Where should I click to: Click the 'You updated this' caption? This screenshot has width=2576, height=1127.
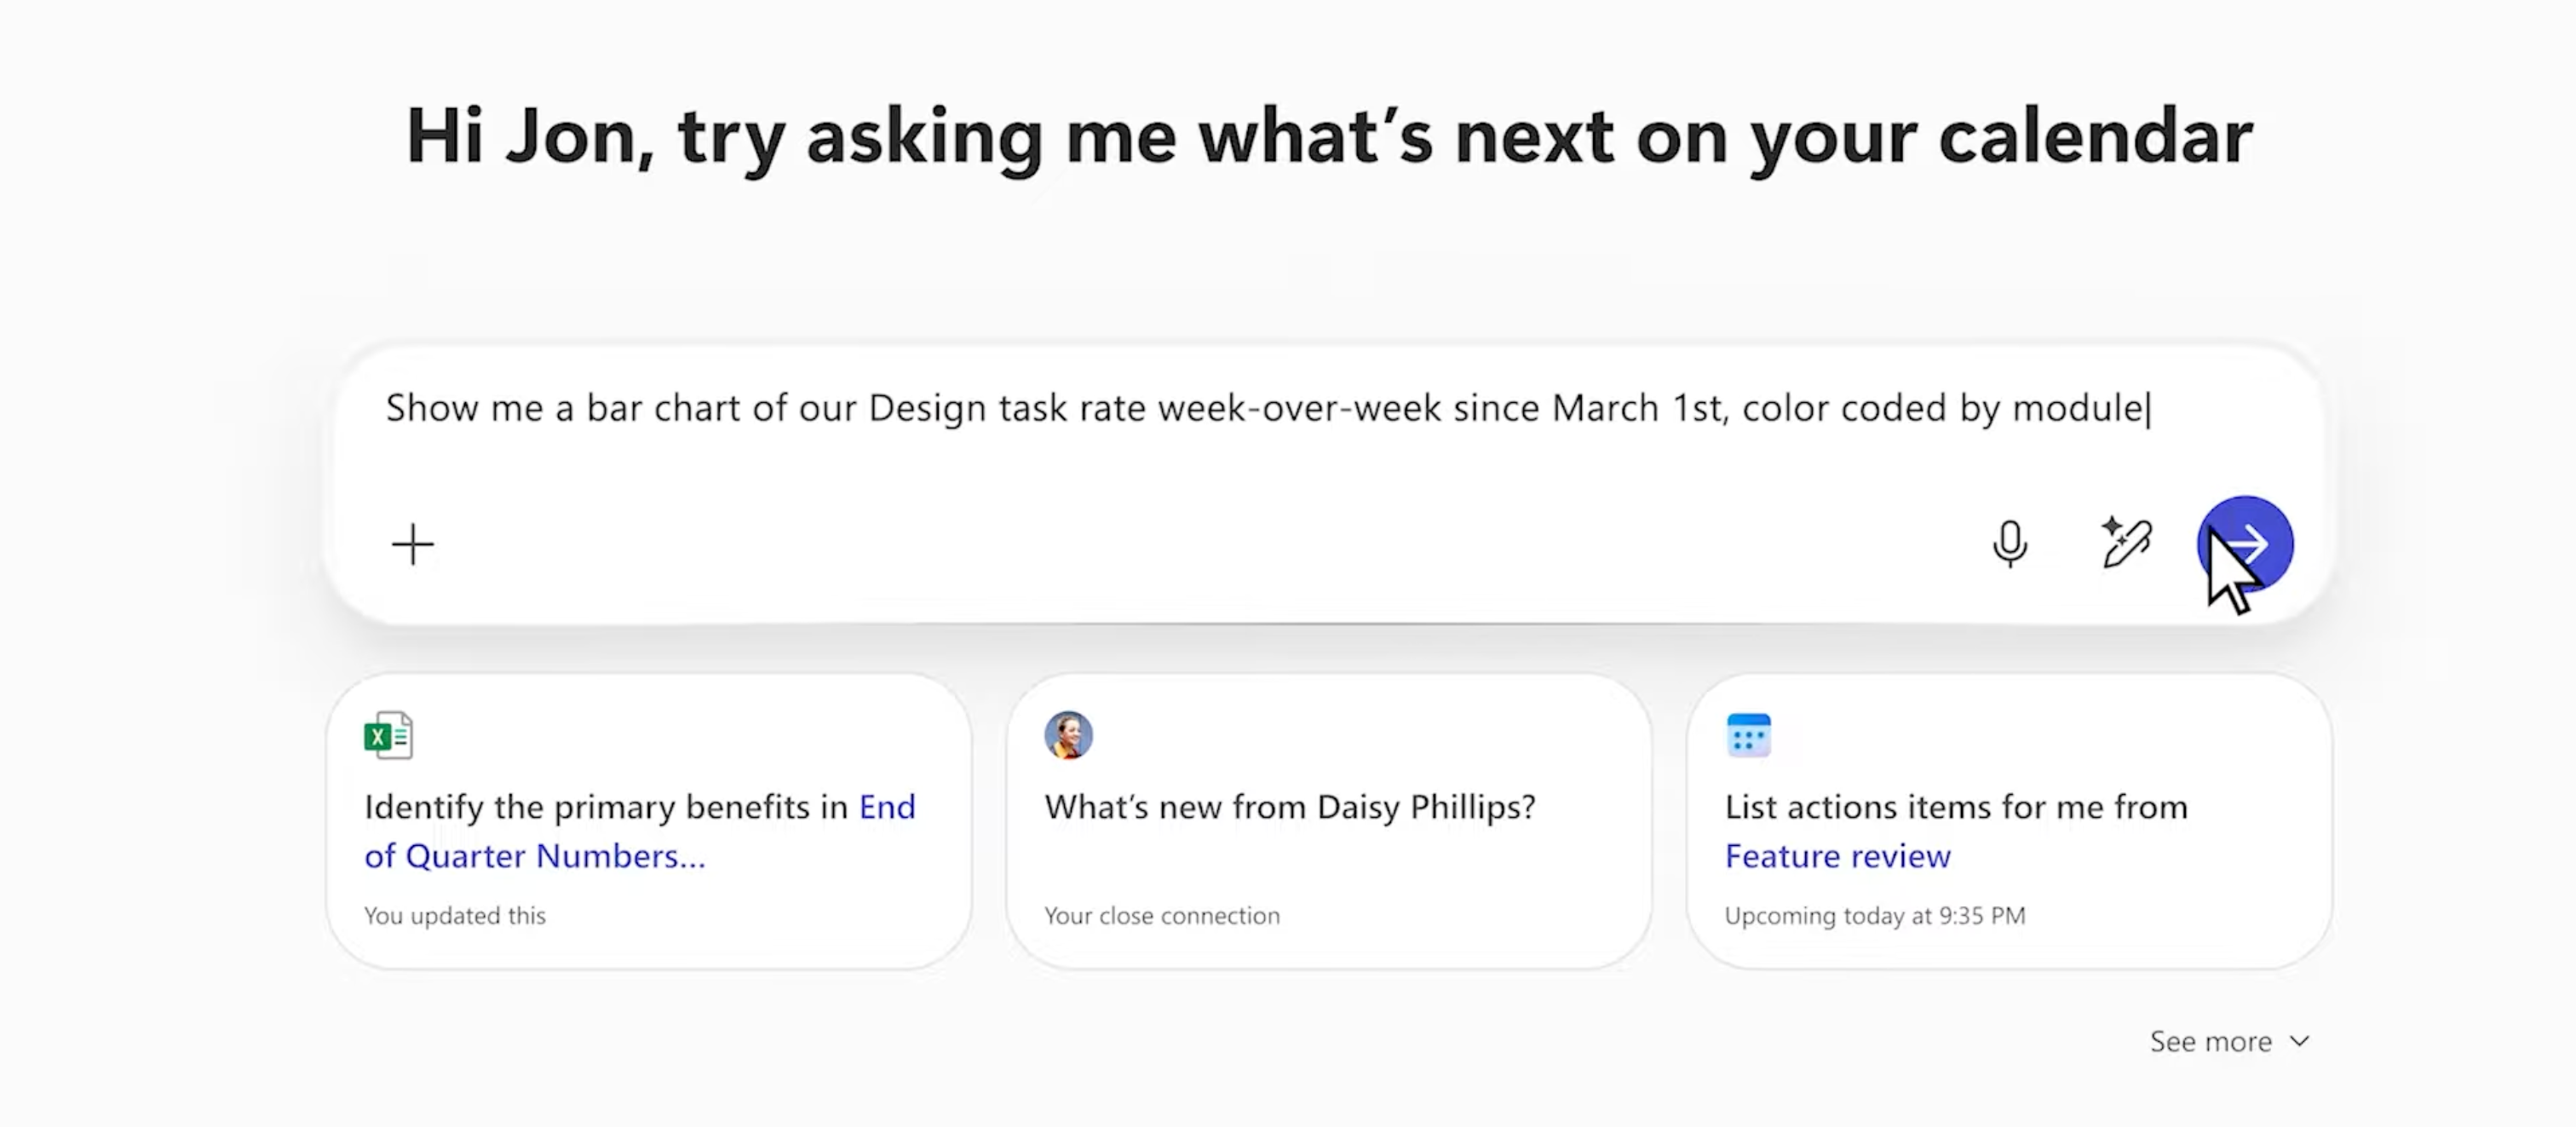[x=455, y=915]
